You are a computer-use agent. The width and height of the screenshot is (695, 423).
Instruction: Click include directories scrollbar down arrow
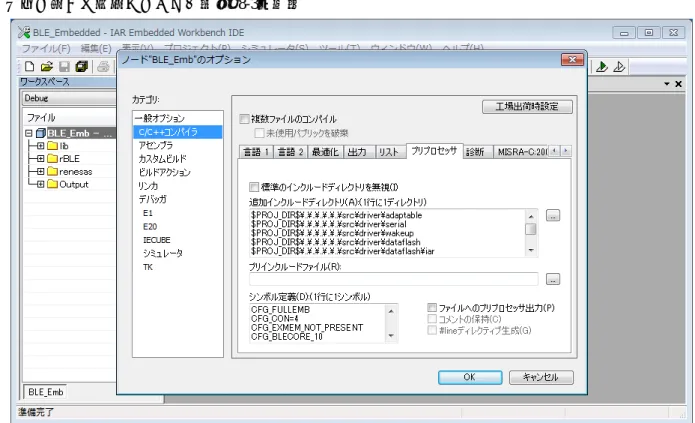coord(531,251)
